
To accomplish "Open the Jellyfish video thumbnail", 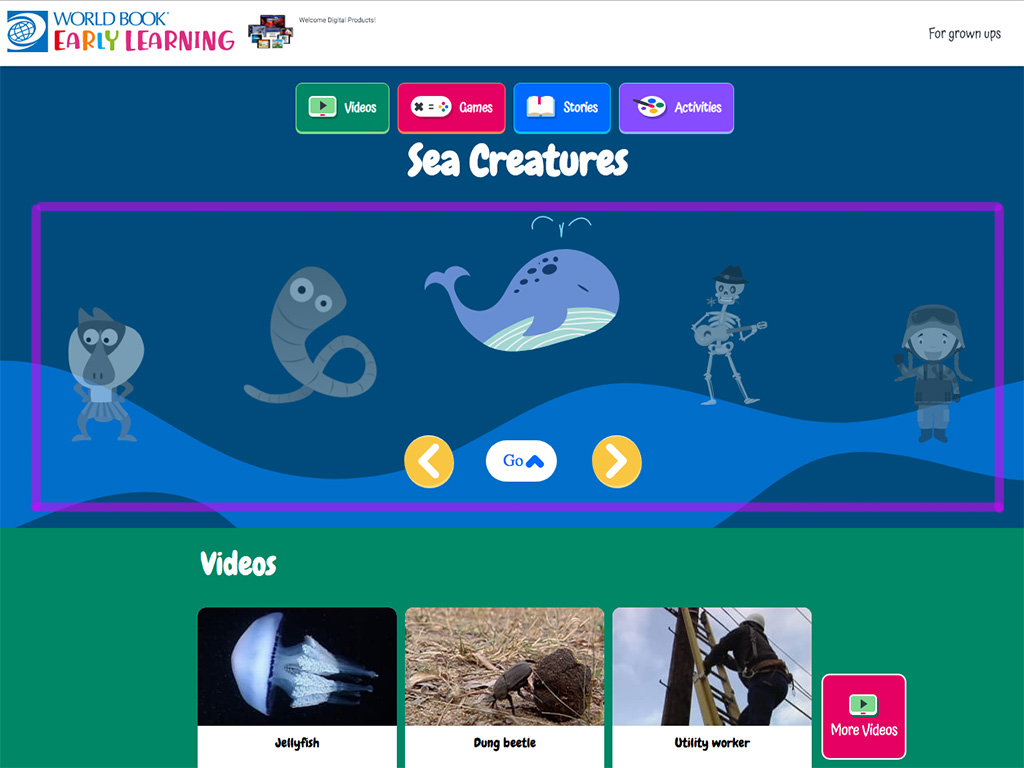I will click(297, 666).
